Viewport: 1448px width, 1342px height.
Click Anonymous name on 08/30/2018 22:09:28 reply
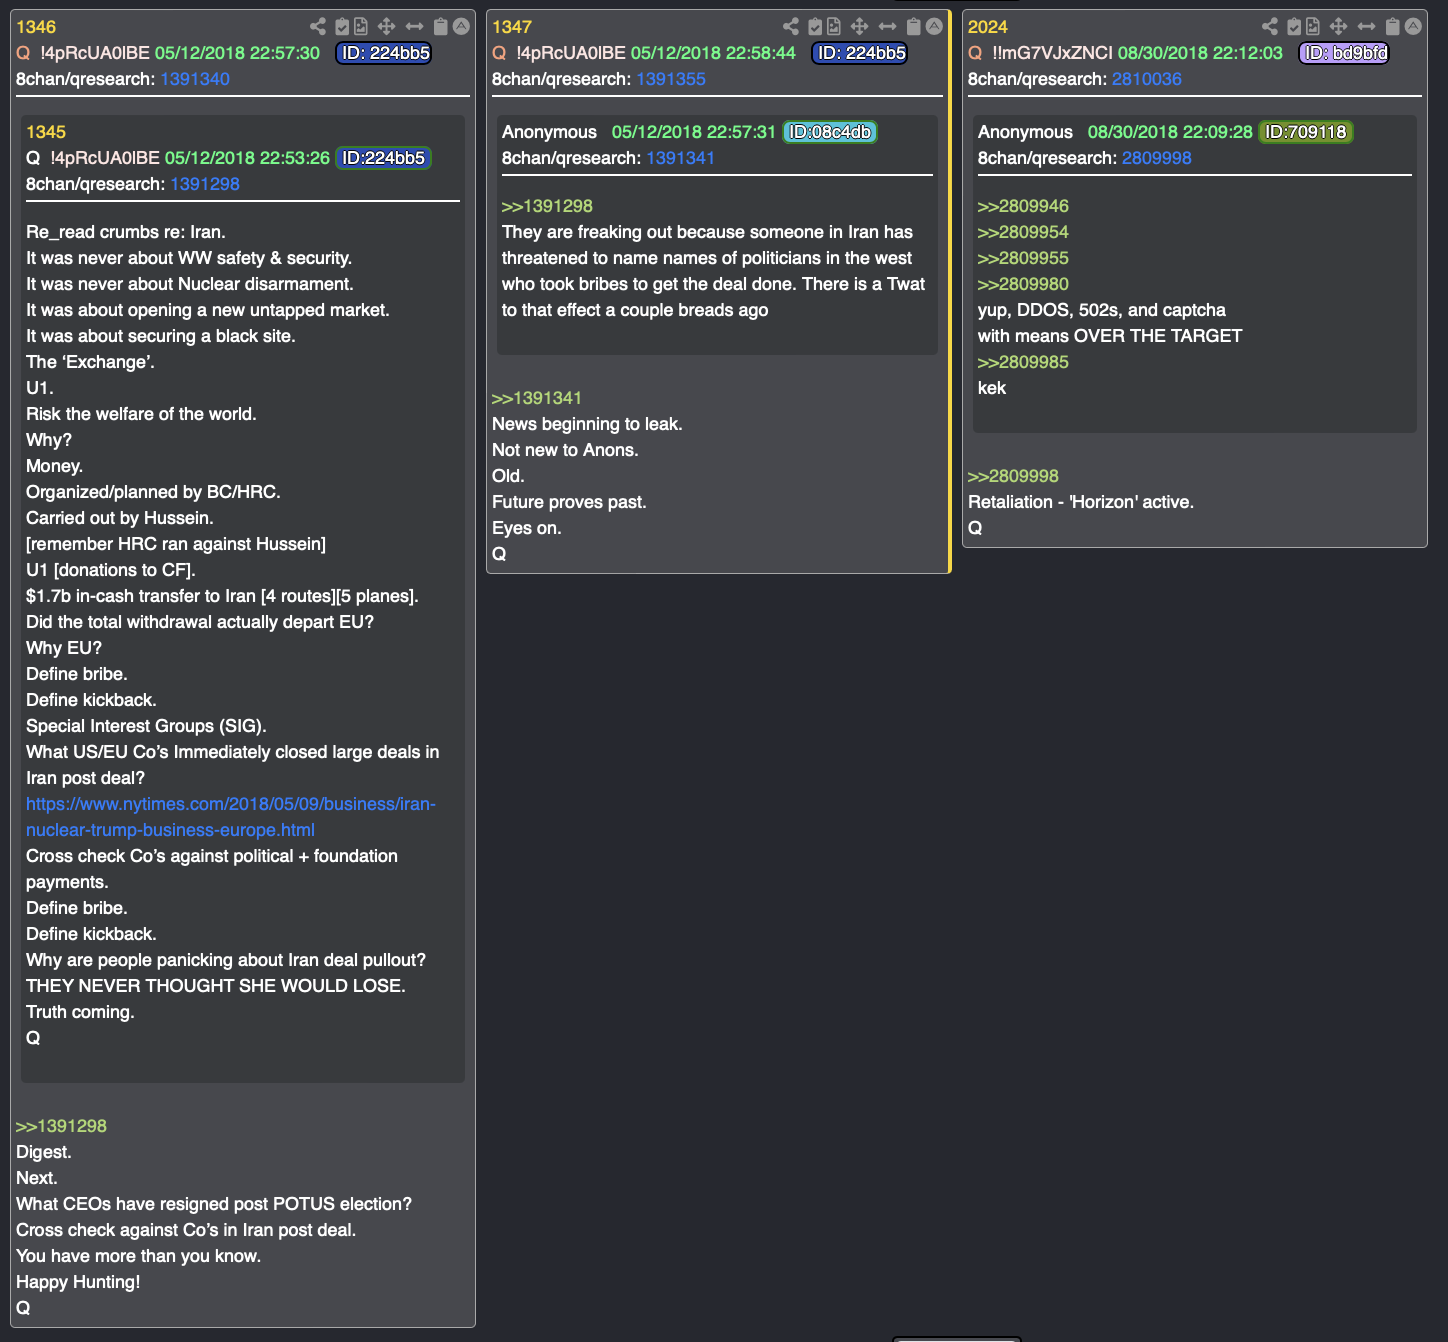pyautogui.click(x=1025, y=132)
